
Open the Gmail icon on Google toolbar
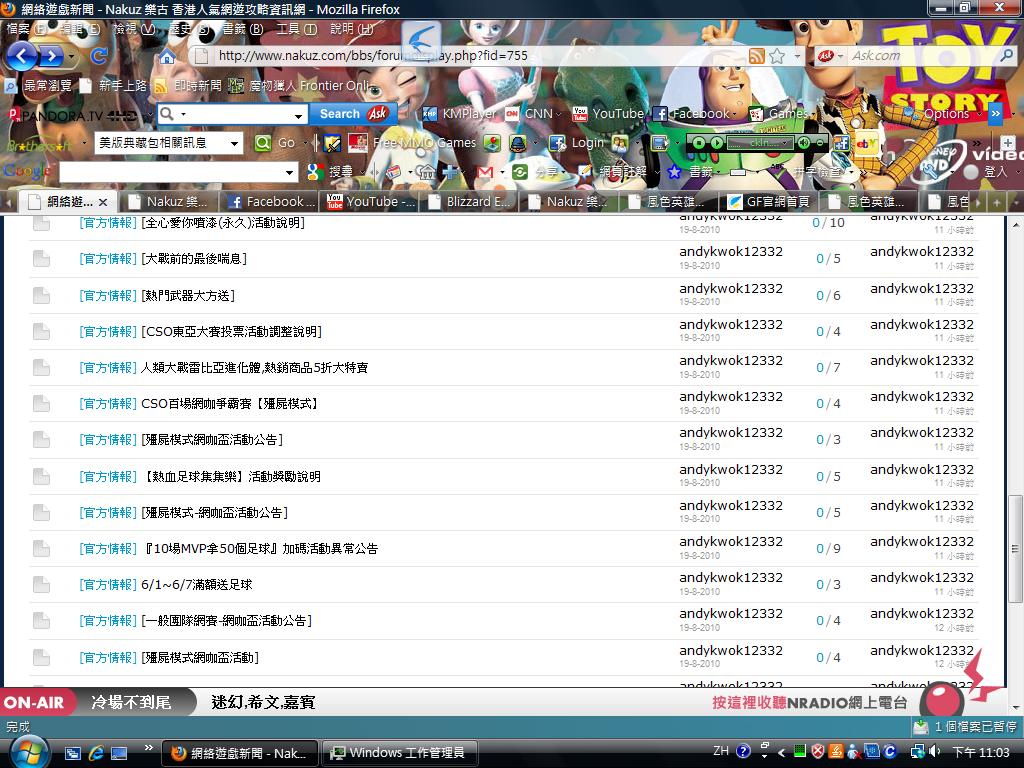pos(485,172)
